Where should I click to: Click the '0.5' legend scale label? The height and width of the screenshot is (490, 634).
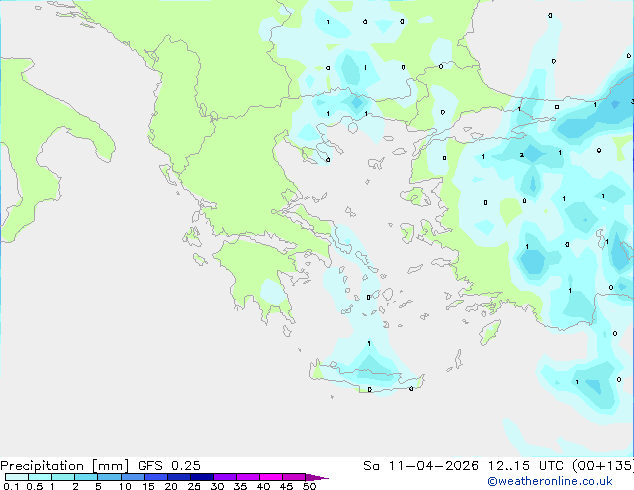pos(35,486)
